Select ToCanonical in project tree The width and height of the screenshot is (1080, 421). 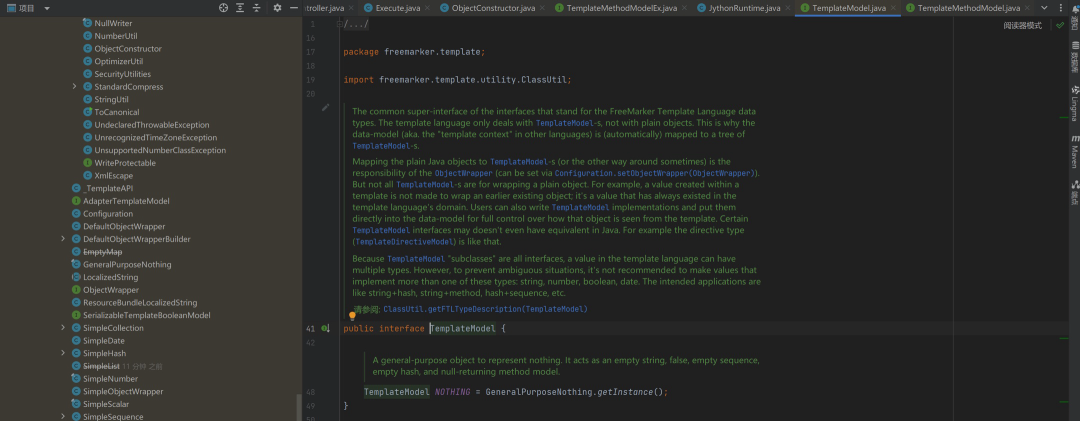pyautogui.click(x=116, y=112)
